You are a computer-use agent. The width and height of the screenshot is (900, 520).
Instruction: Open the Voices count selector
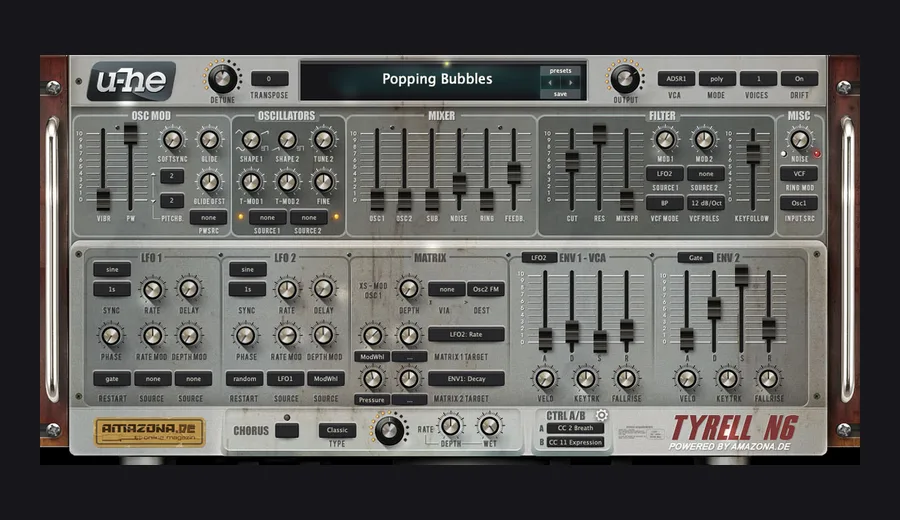[758, 79]
